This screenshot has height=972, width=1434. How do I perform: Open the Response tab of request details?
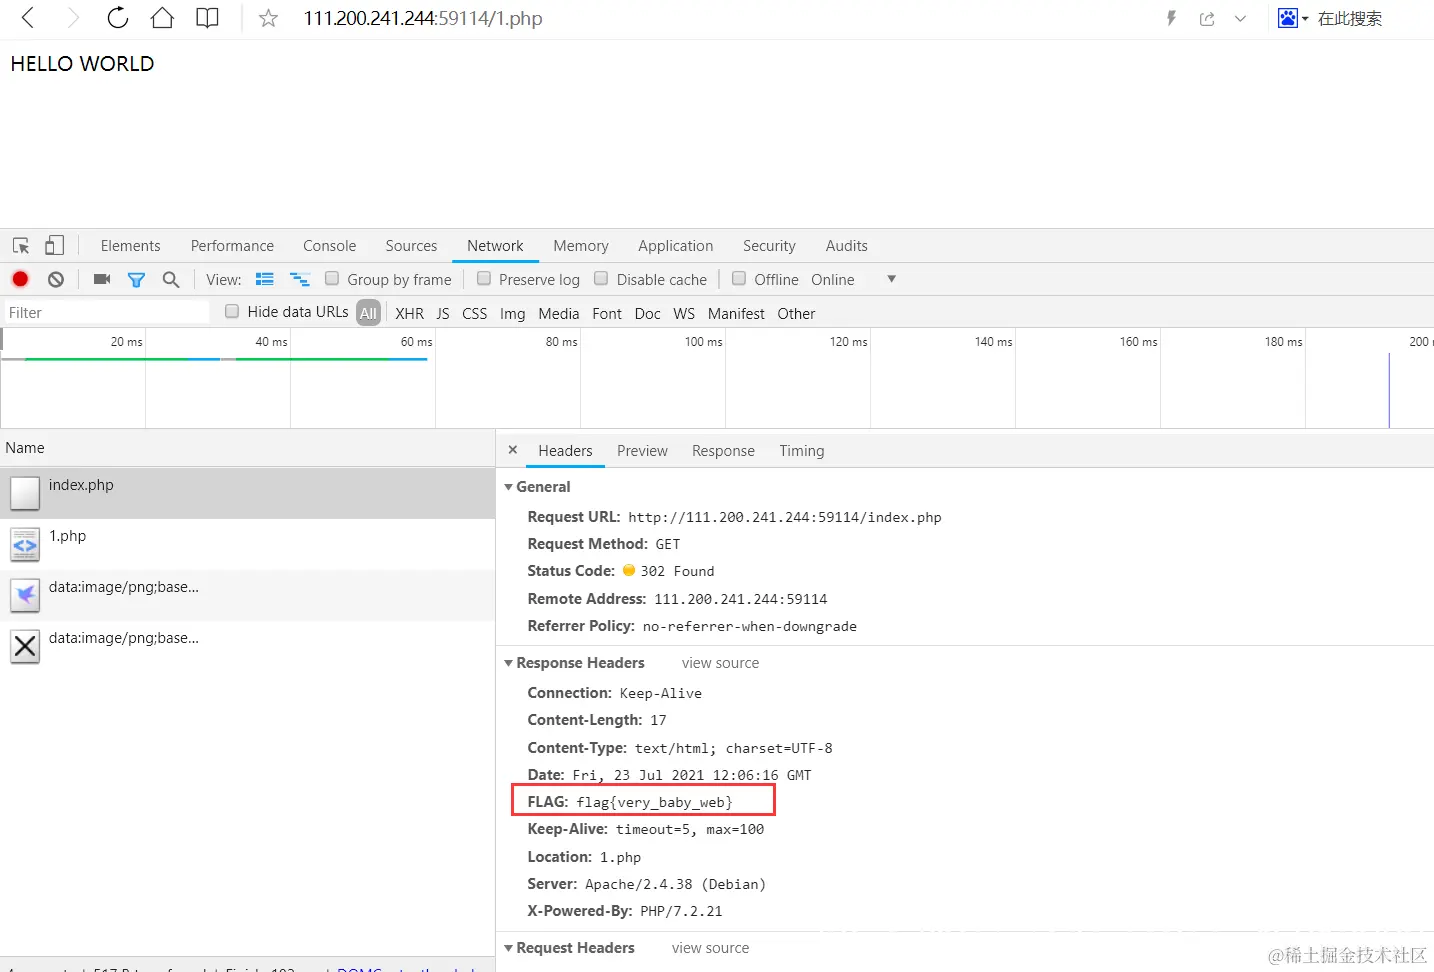click(x=723, y=451)
